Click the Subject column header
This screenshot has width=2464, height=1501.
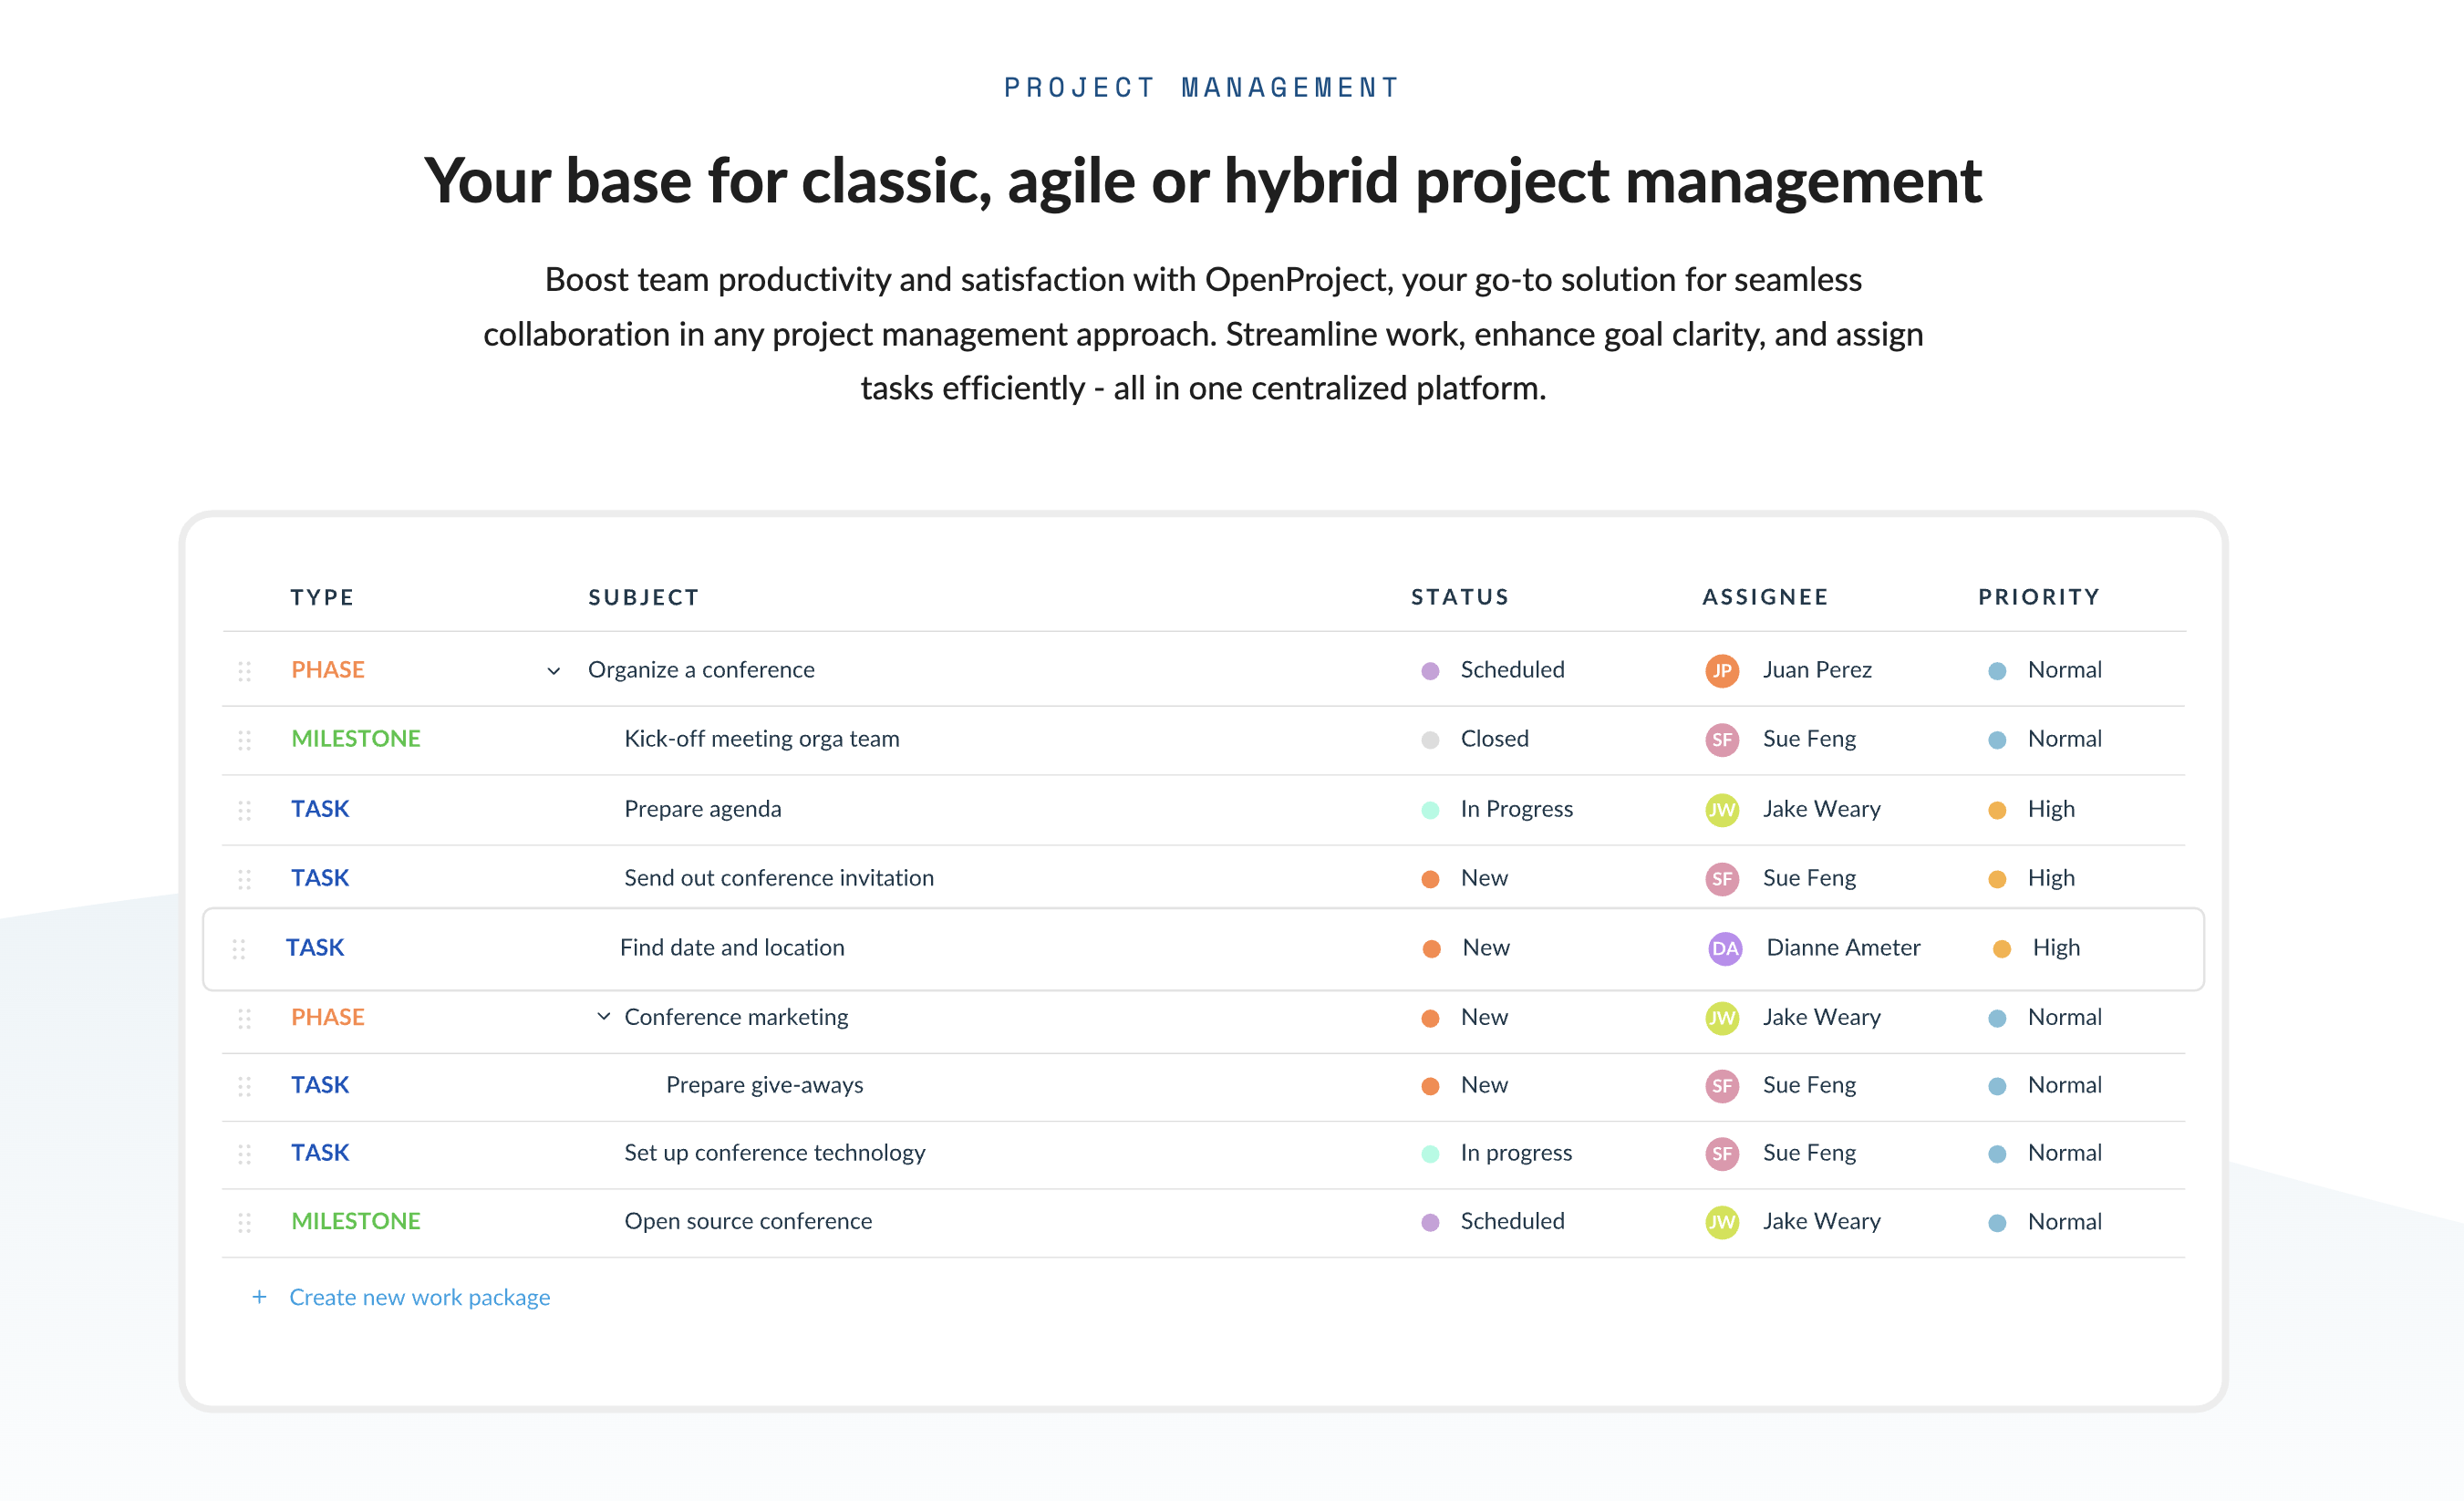pyautogui.click(x=643, y=597)
